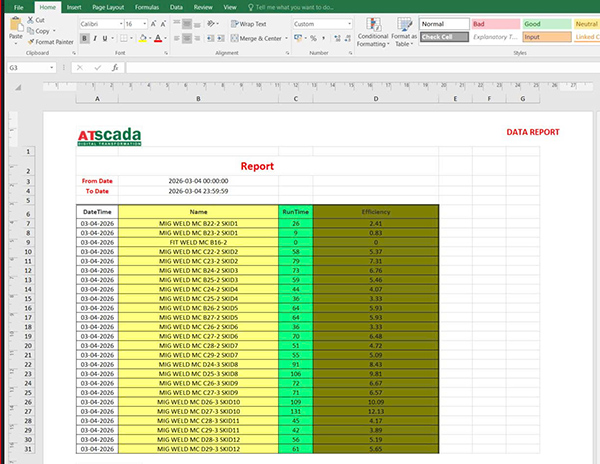This screenshot has height=464, width=600.
Task: Toggle Bold formatting
Action: click(x=84, y=39)
